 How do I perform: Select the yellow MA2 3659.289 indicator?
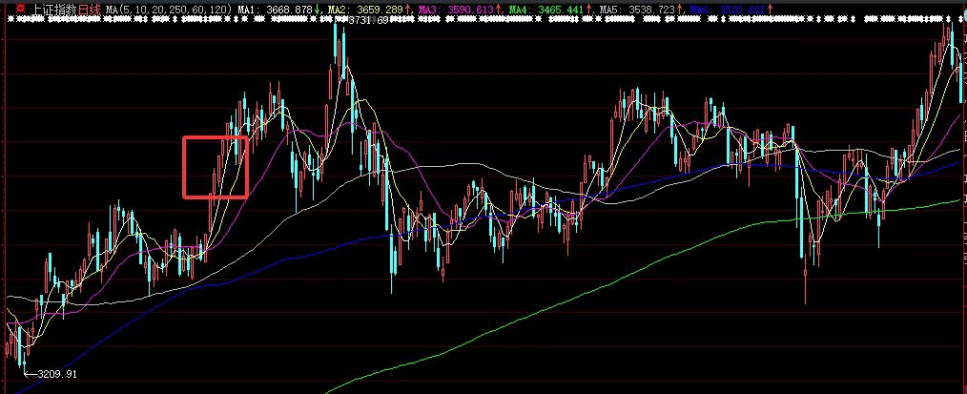pyautogui.click(x=364, y=9)
